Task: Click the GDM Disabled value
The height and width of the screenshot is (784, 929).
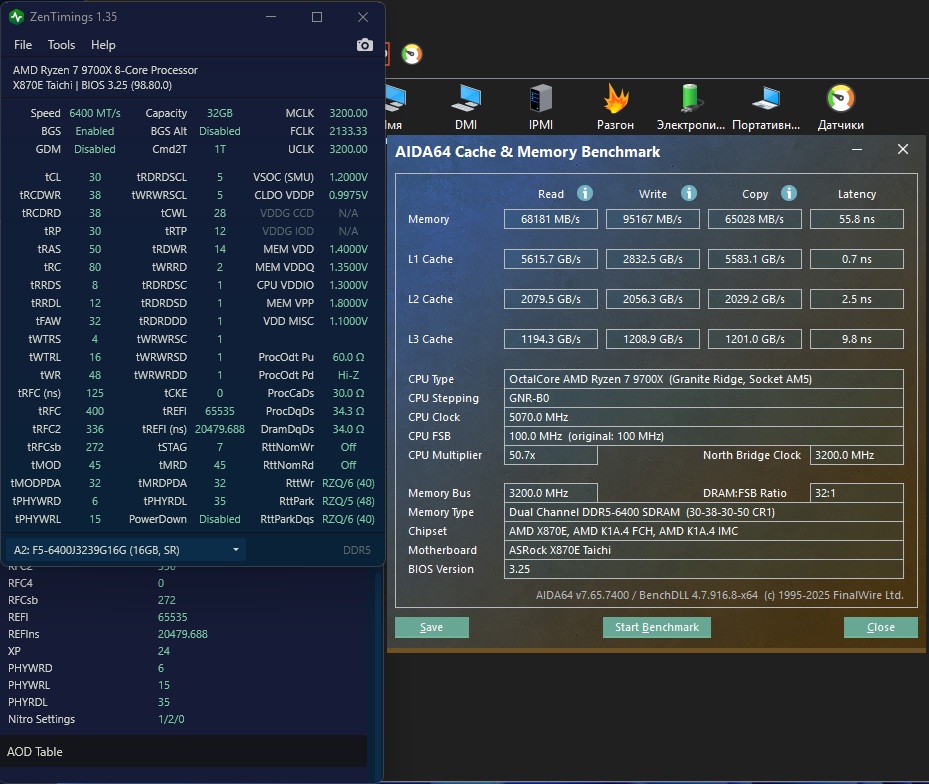Action: click(95, 149)
